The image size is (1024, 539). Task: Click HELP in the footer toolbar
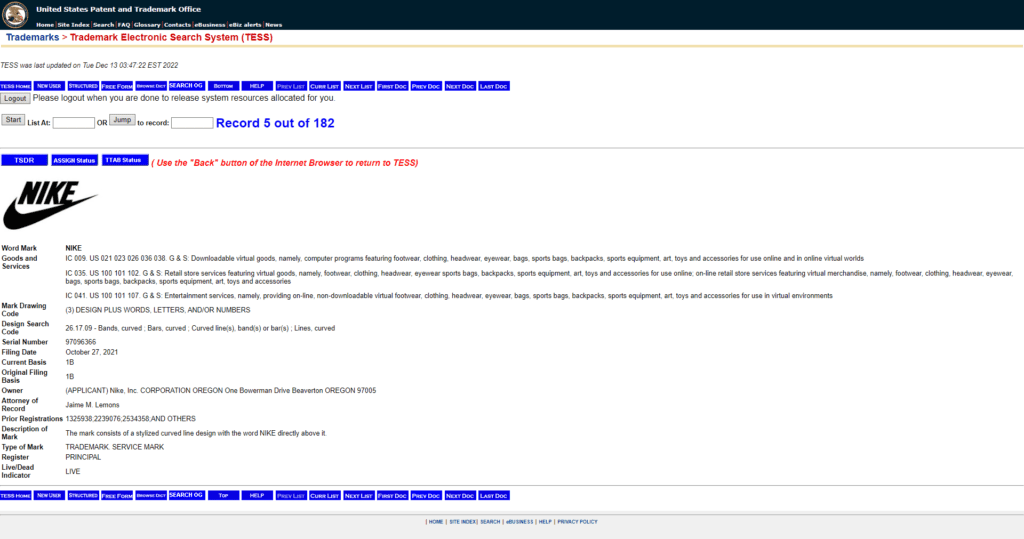257,496
